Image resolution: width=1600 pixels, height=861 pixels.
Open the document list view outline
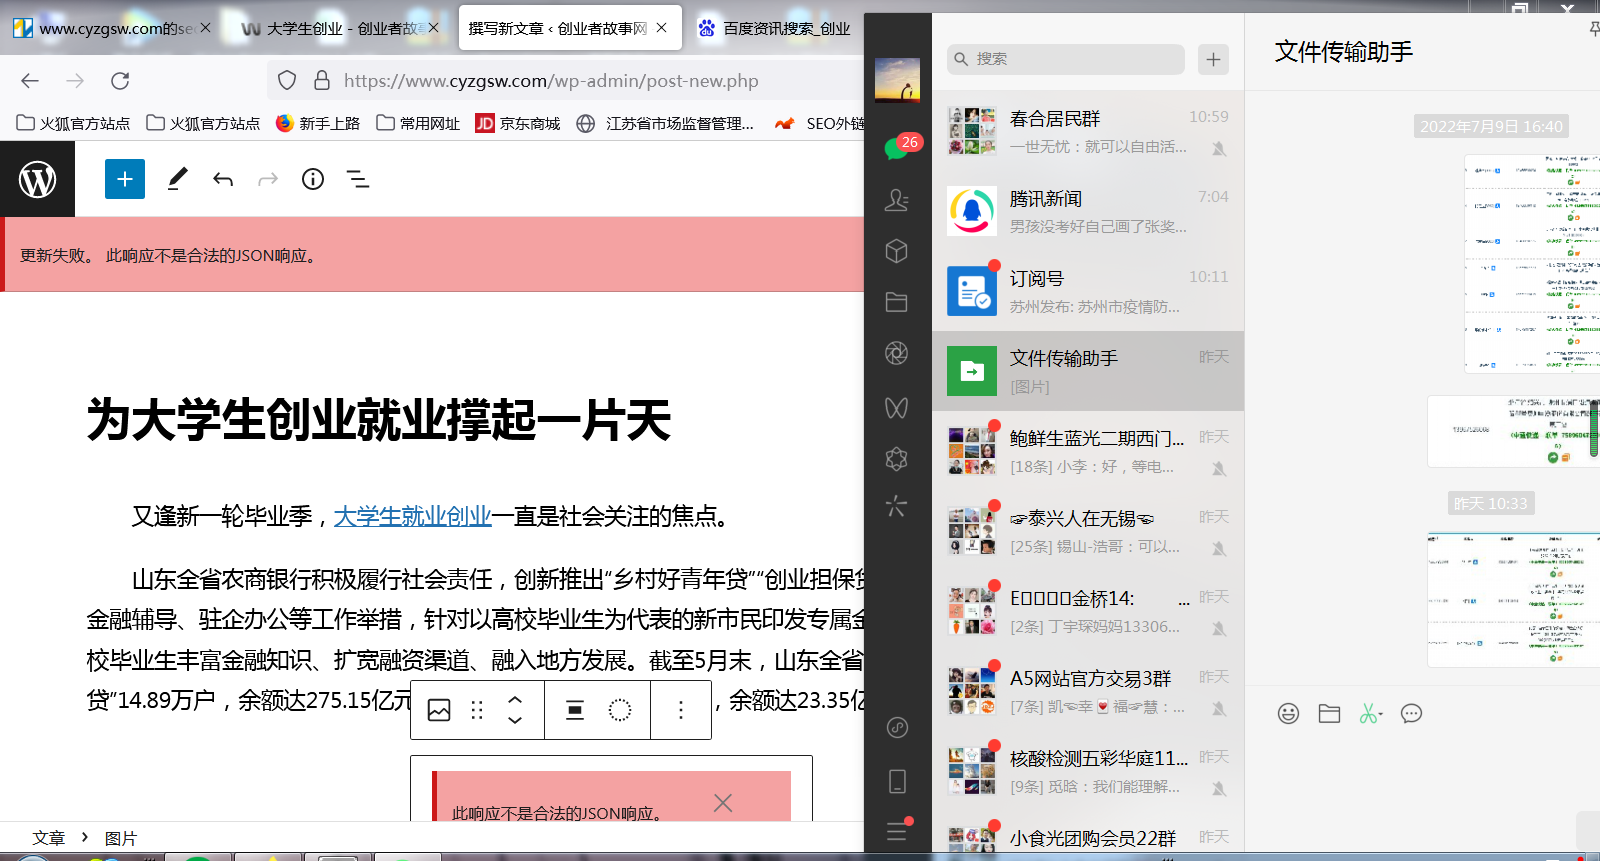(x=358, y=179)
